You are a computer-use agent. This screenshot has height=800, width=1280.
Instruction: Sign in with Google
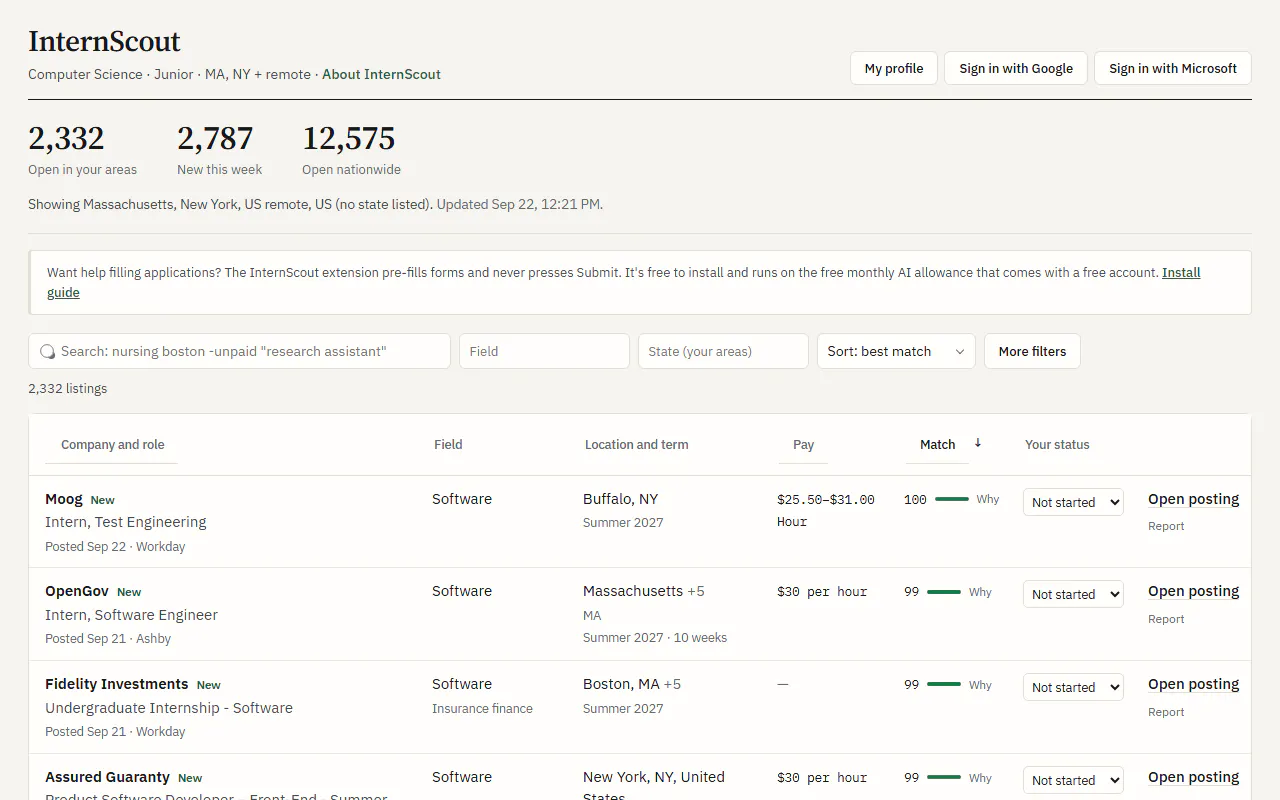click(1016, 68)
